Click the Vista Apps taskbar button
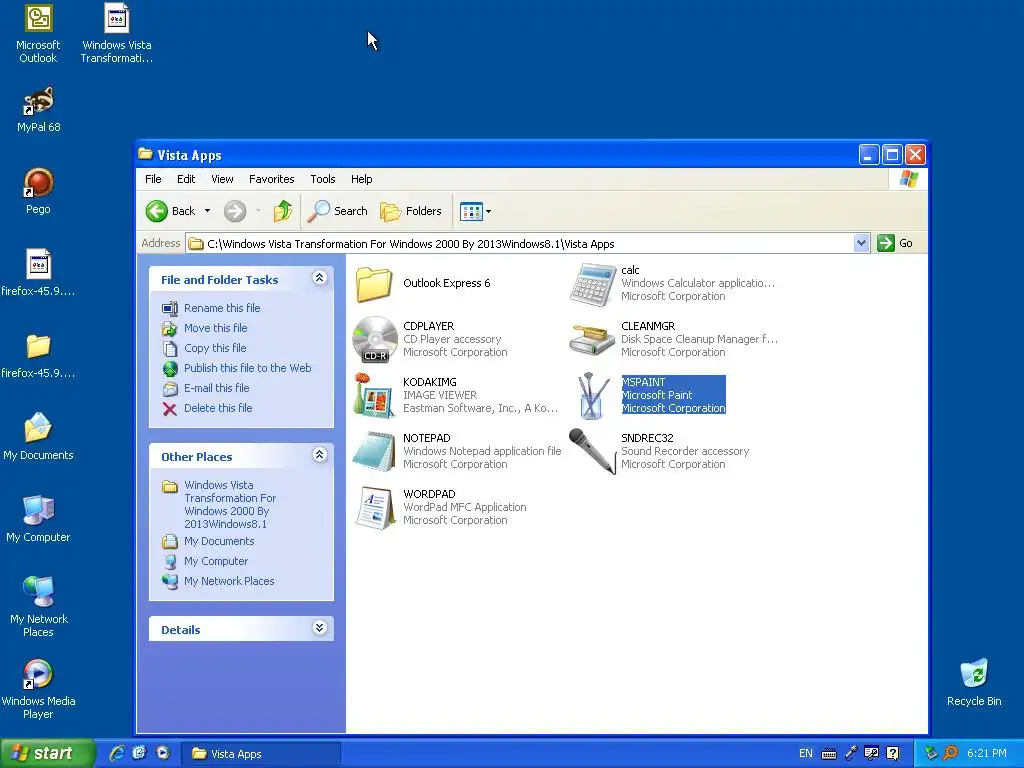Image resolution: width=1024 pixels, height=768 pixels. tap(261, 754)
